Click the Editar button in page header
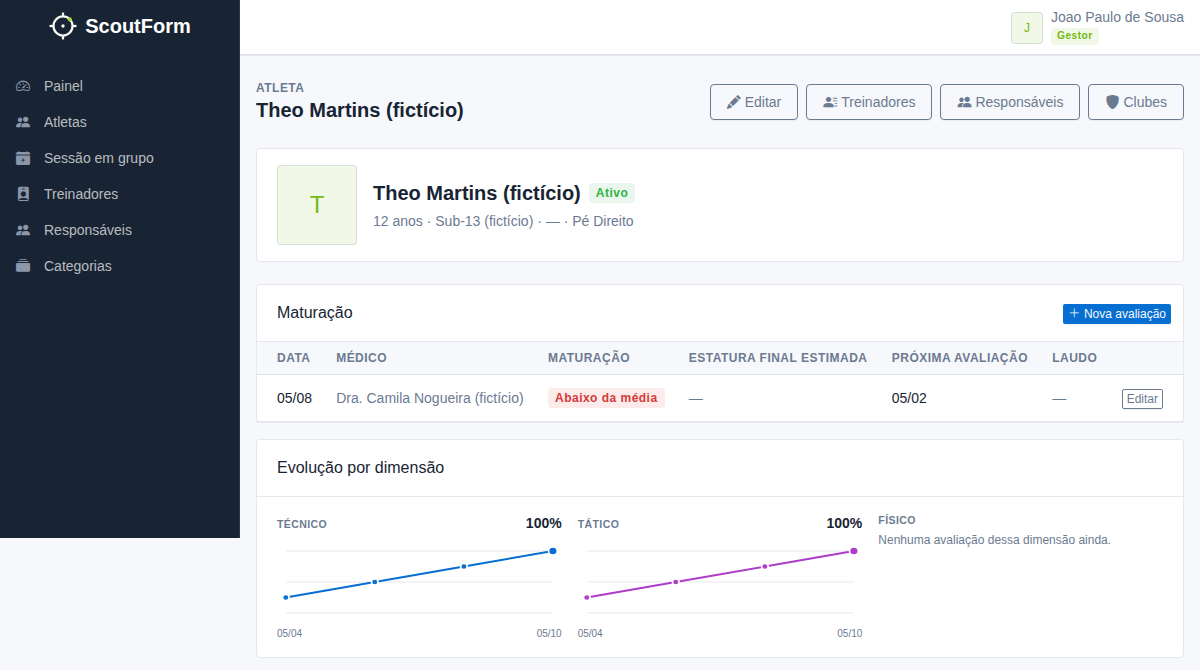 pos(754,102)
